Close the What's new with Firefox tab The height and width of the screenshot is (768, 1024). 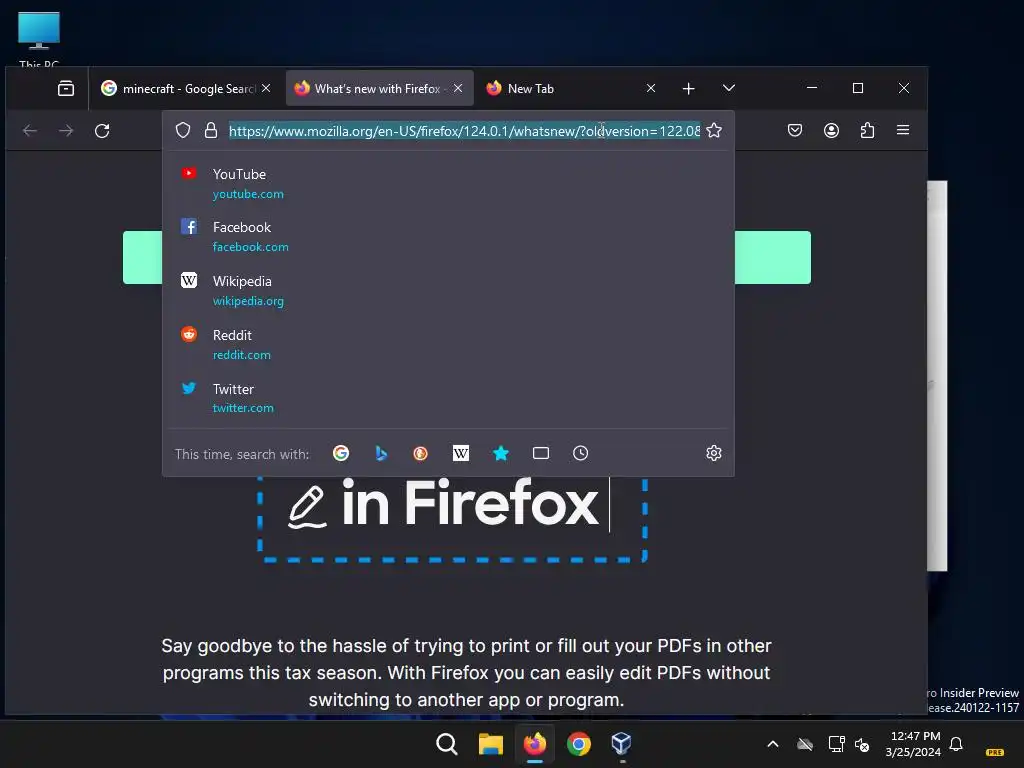coord(458,88)
